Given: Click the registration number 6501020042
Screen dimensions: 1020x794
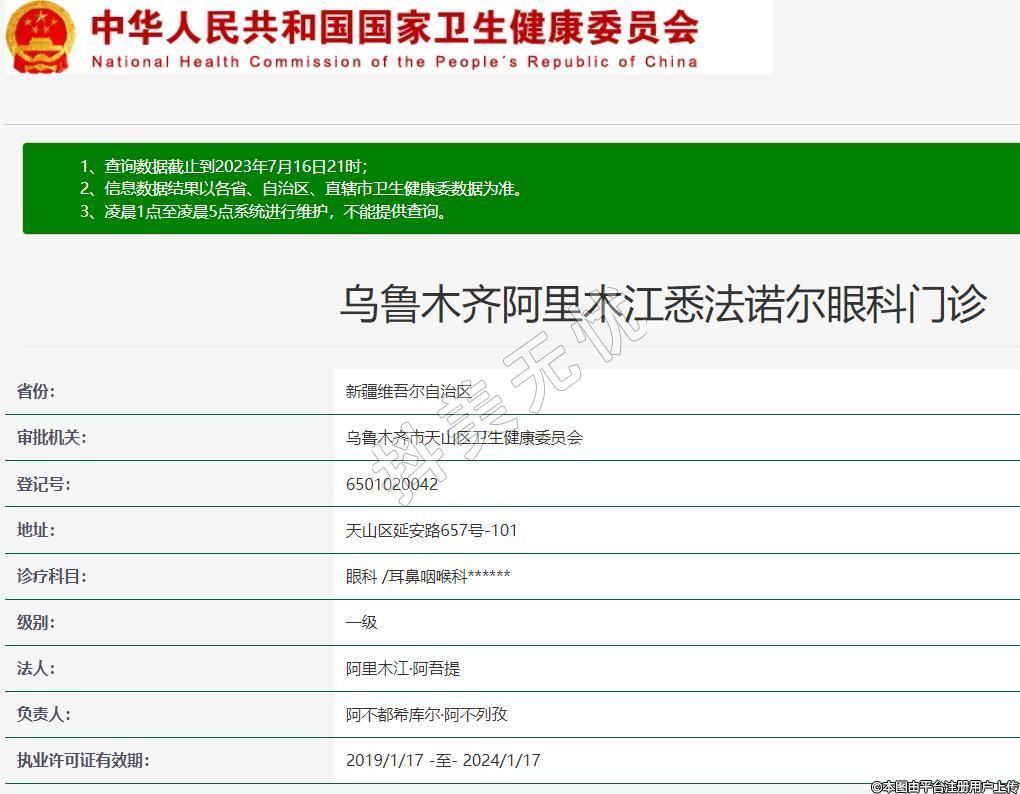Looking at the screenshot, I should point(392,484).
